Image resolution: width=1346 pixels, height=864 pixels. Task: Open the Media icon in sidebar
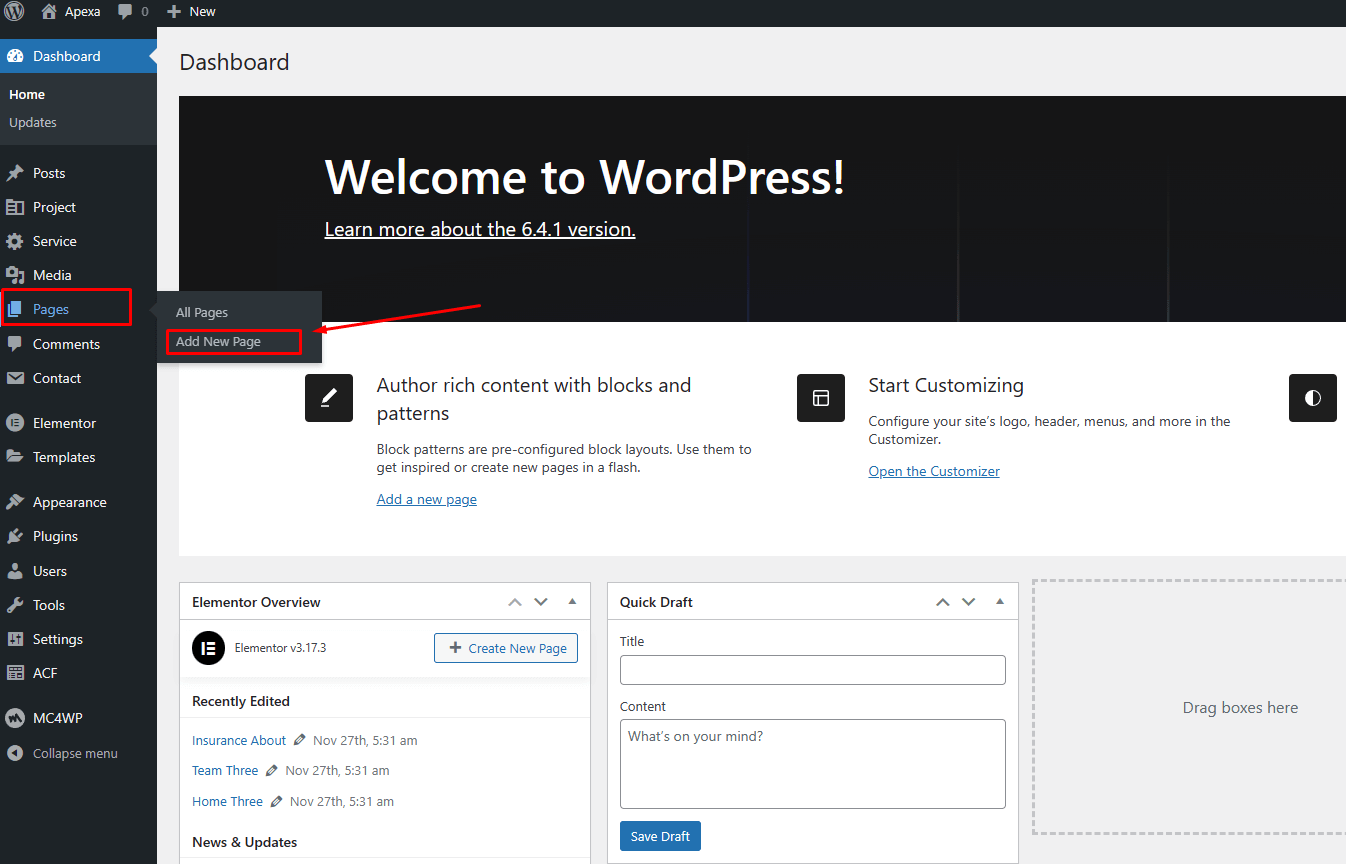(15, 275)
